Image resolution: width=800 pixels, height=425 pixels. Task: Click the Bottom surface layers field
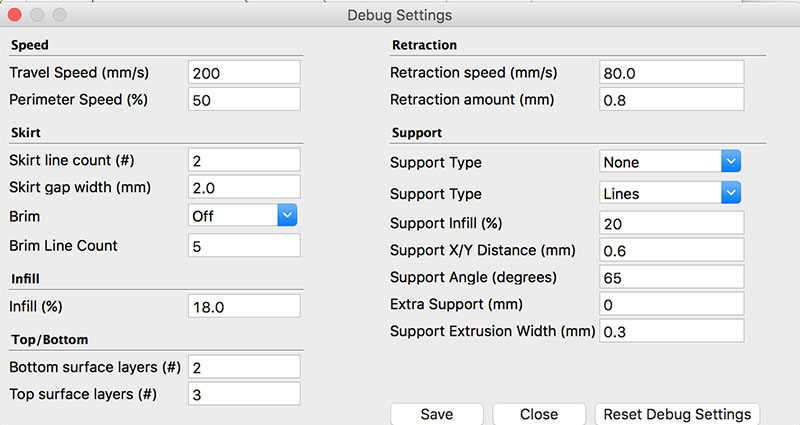point(244,367)
